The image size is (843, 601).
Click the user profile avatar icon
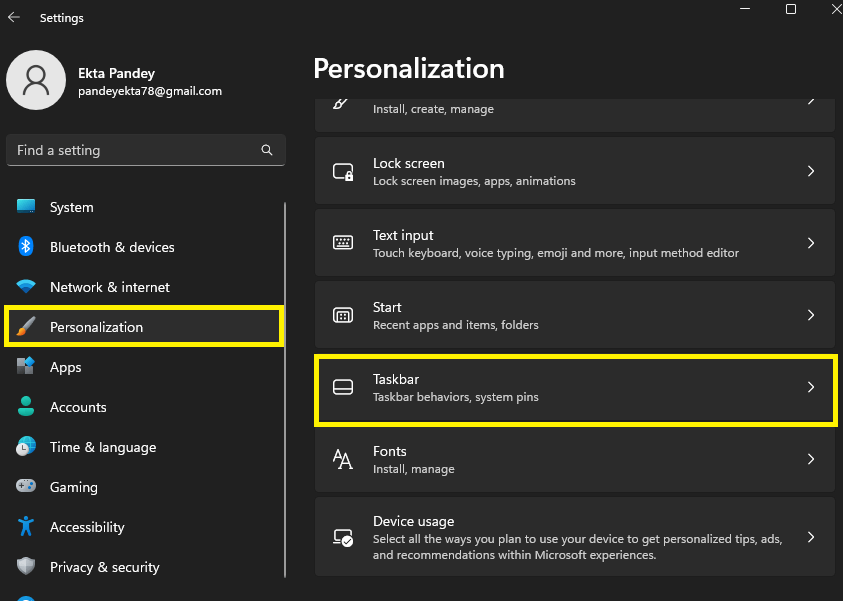pos(36,80)
